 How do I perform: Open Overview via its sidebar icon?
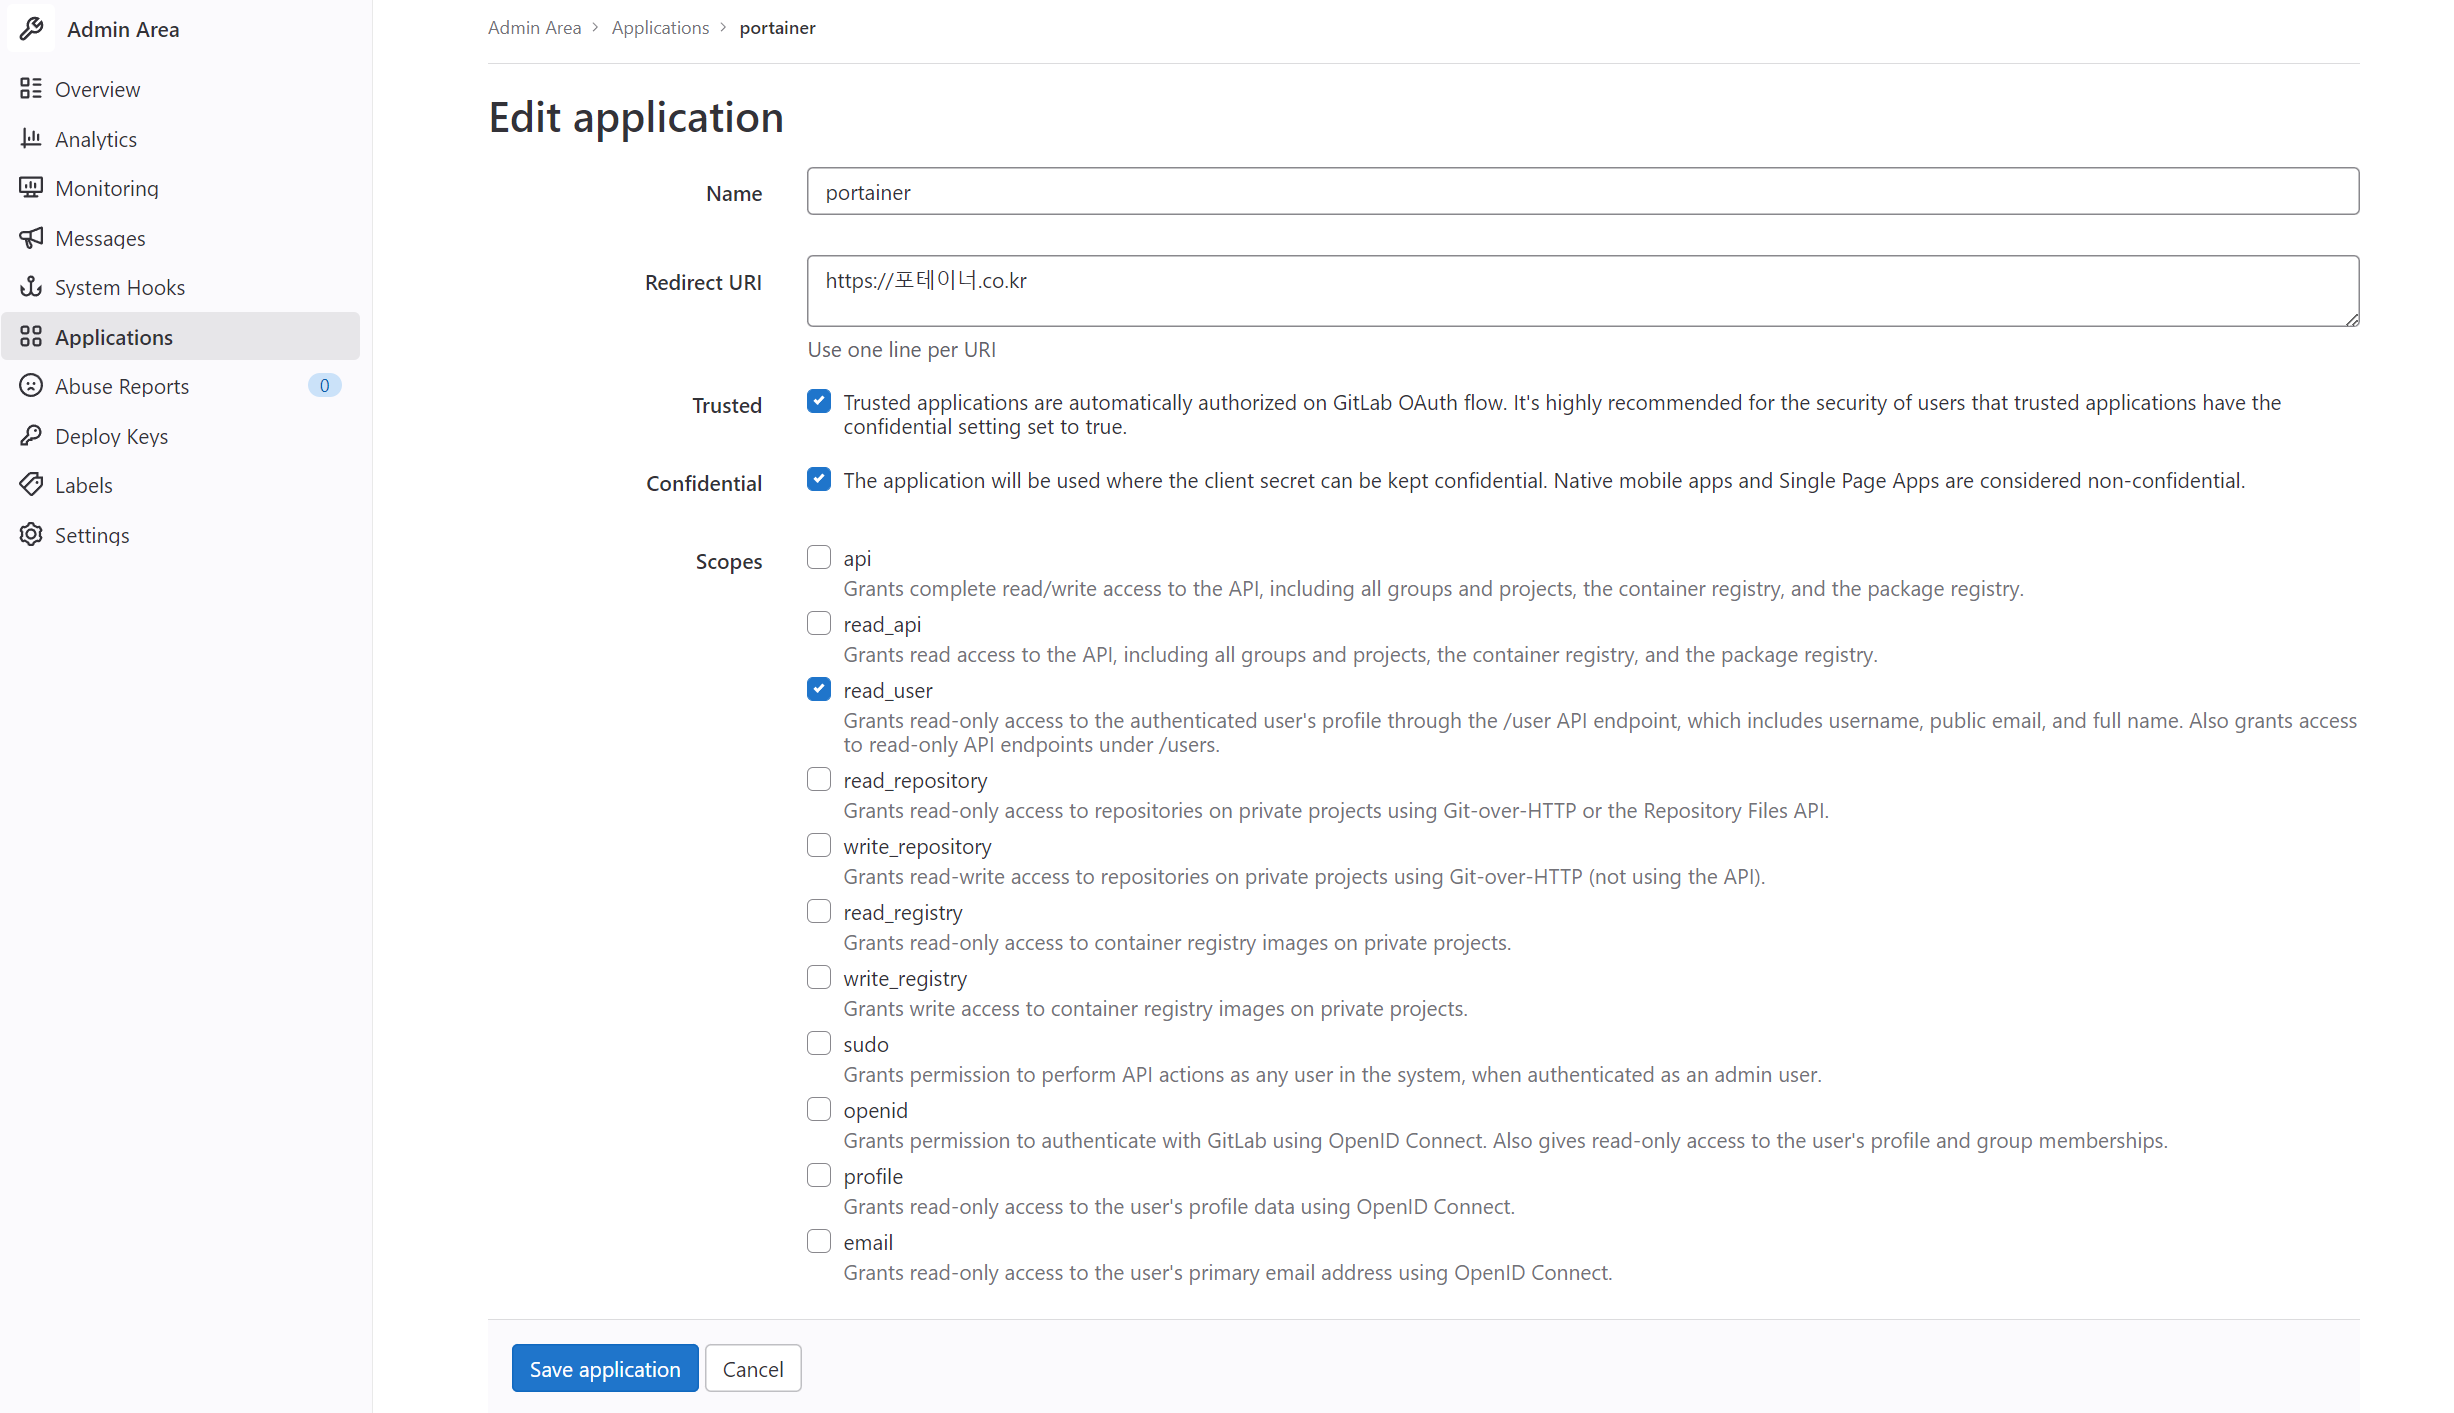31,89
